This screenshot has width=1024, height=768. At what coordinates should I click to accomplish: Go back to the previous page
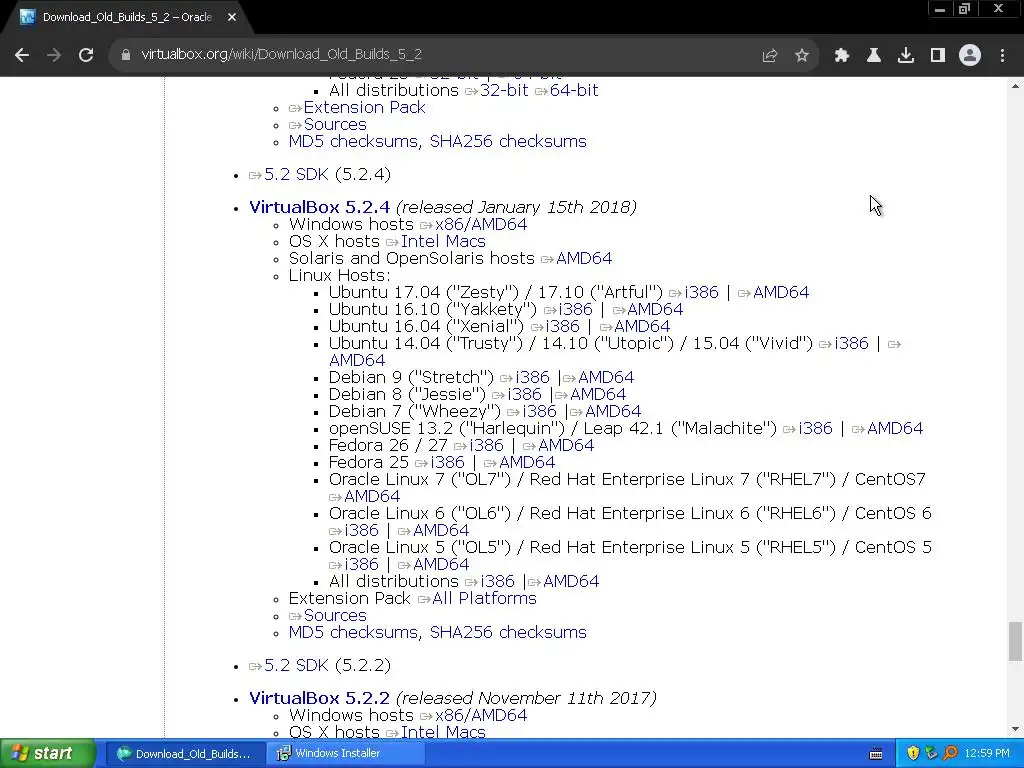(22, 55)
